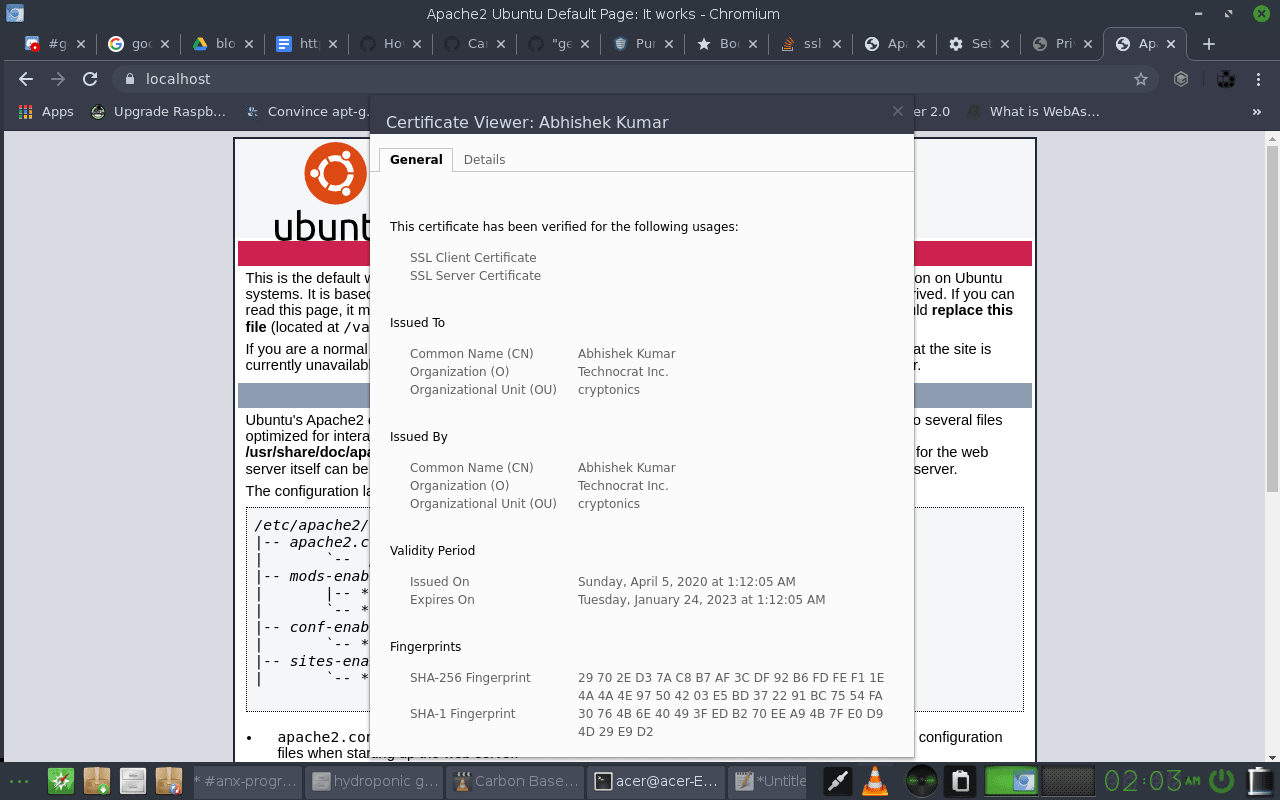This screenshot has height=800, width=1280.
Task: Open the trash icon in taskbar
Action: (1262, 781)
